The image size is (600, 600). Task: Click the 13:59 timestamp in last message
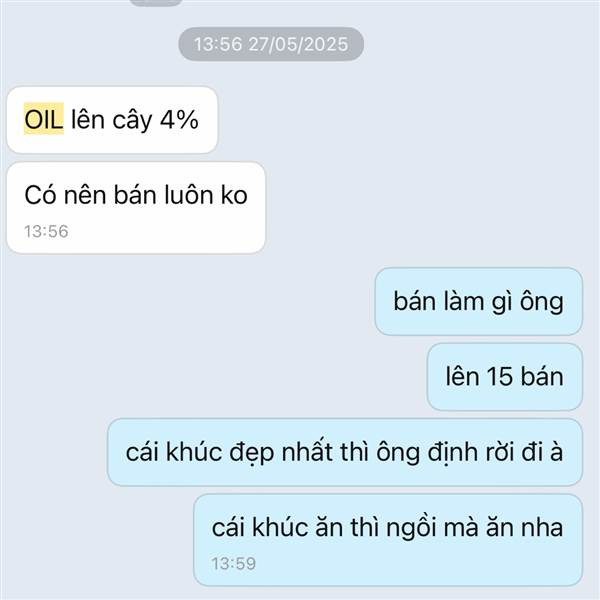click(233, 564)
